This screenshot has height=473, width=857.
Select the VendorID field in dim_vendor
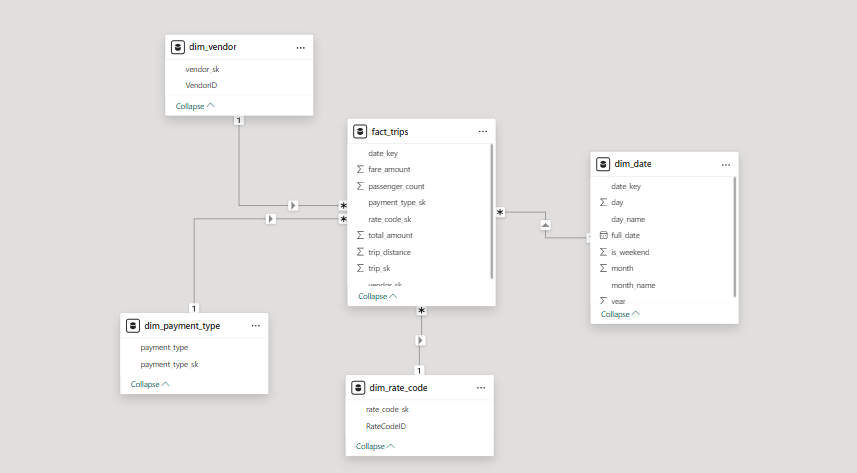pyautogui.click(x=201, y=85)
